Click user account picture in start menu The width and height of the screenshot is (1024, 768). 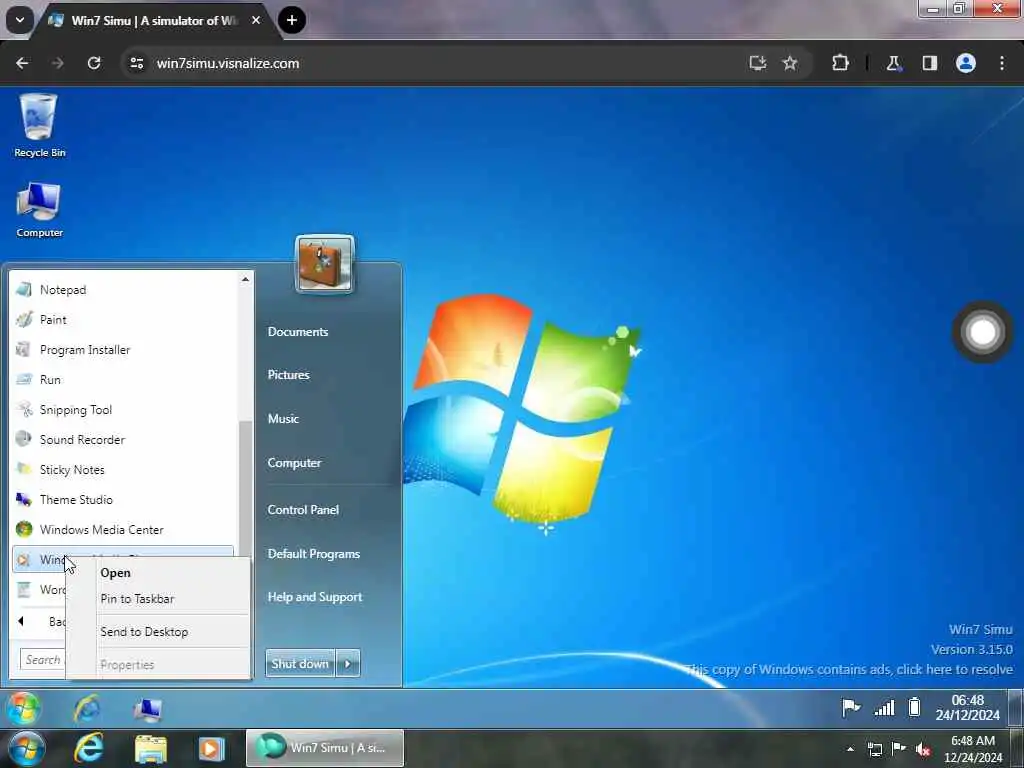click(x=325, y=264)
